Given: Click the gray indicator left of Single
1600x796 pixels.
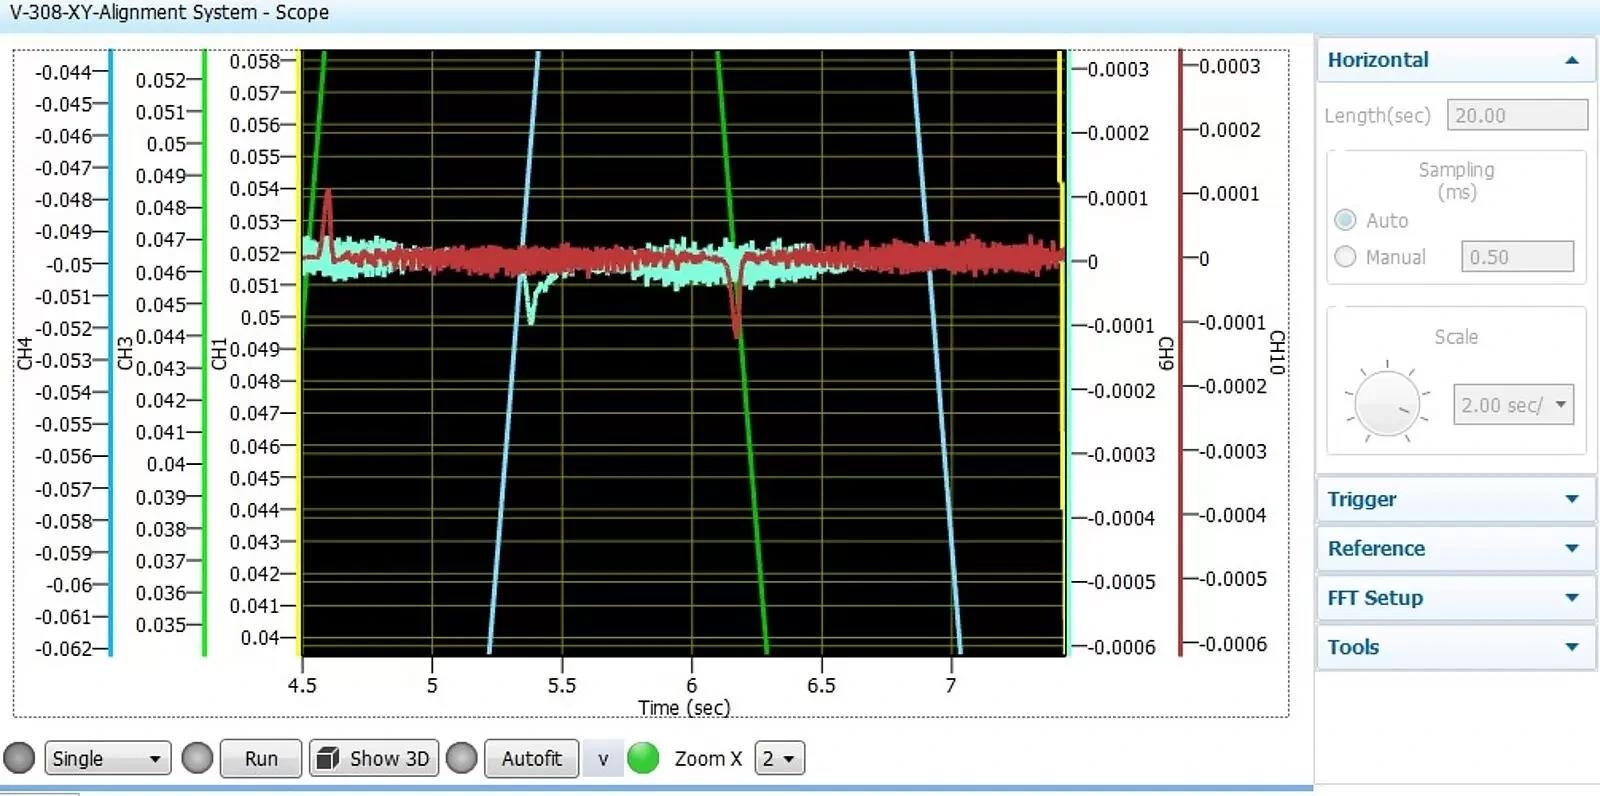Looking at the screenshot, I should click(x=19, y=758).
